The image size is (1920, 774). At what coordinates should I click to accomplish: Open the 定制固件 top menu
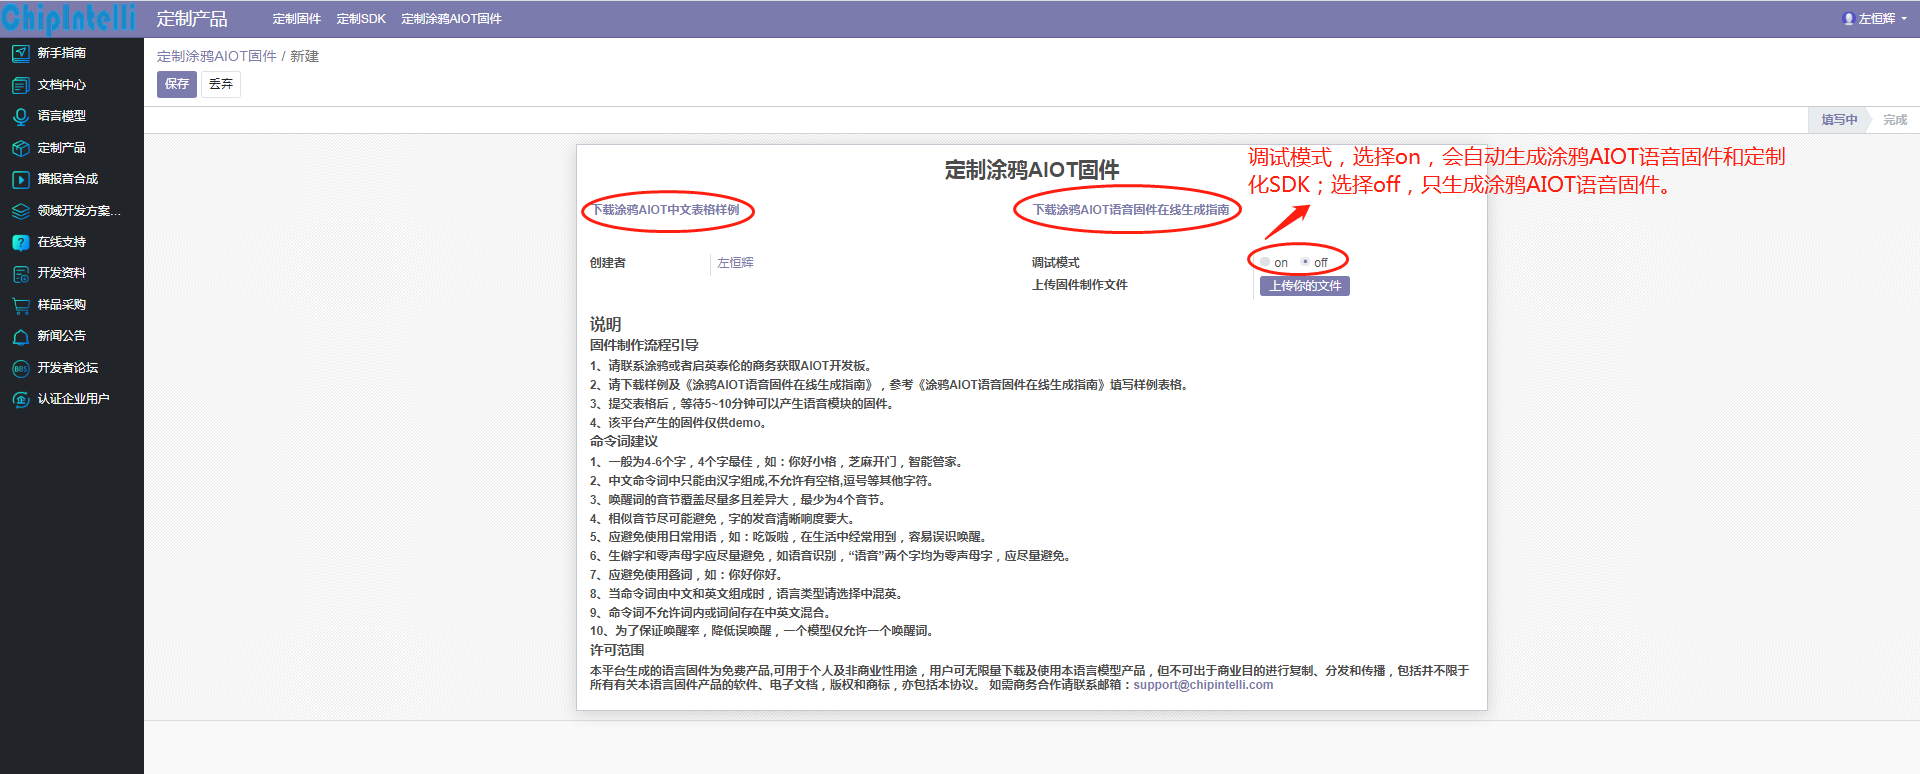tap(297, 19)
